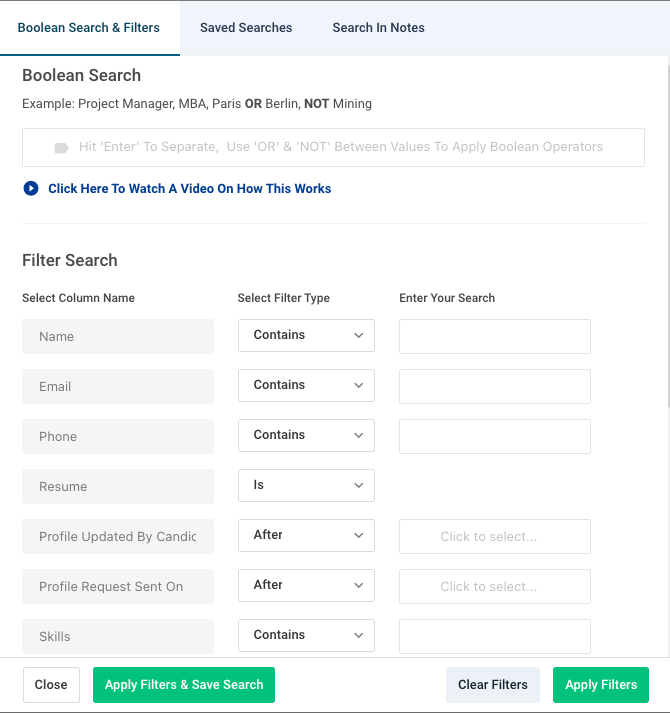Open Profile Request Sent On filter dropdown
The width and height of the screenshot is (670, 713).
[306, 586]
